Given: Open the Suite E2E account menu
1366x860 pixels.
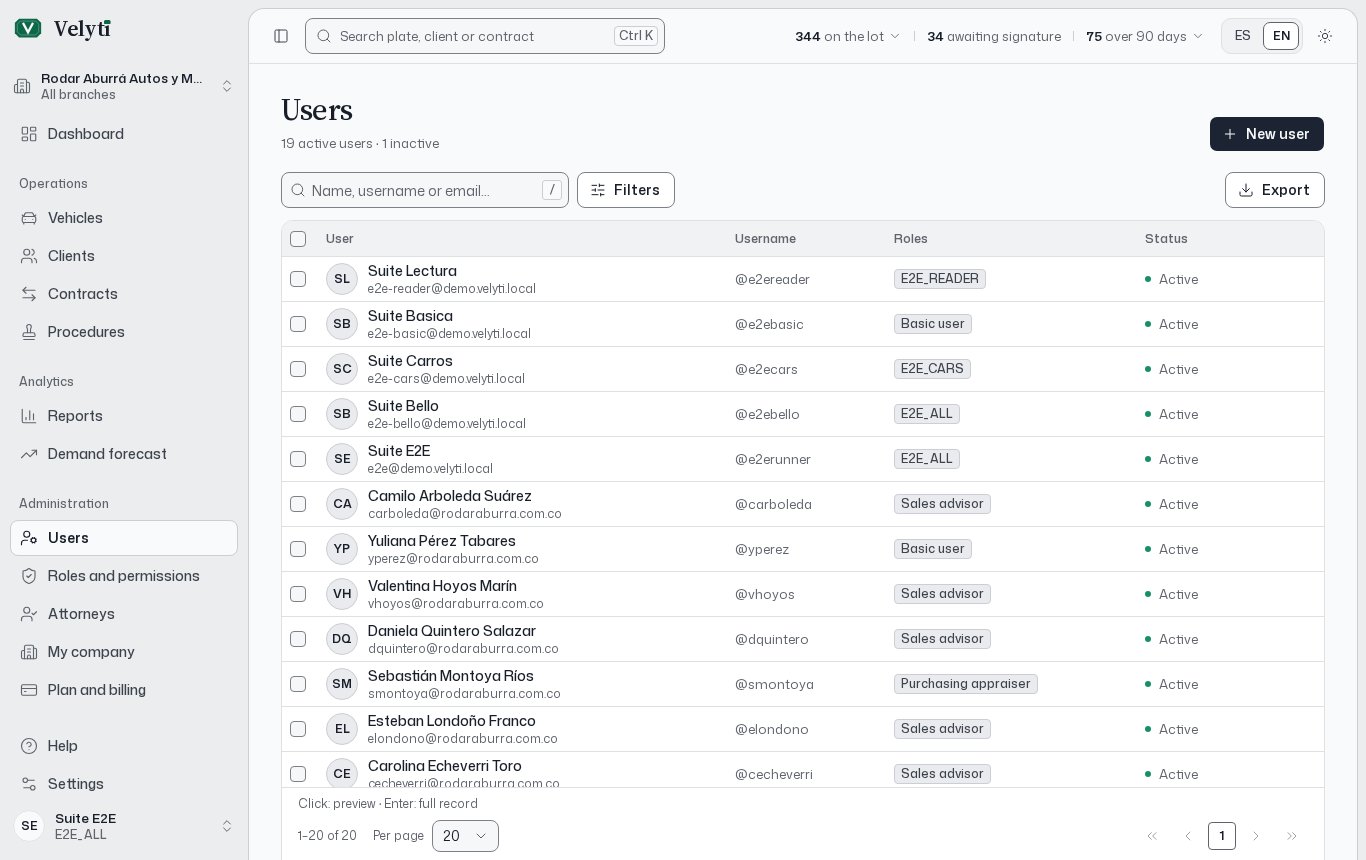Looking at the screenshot, I should tap(124, 826).
